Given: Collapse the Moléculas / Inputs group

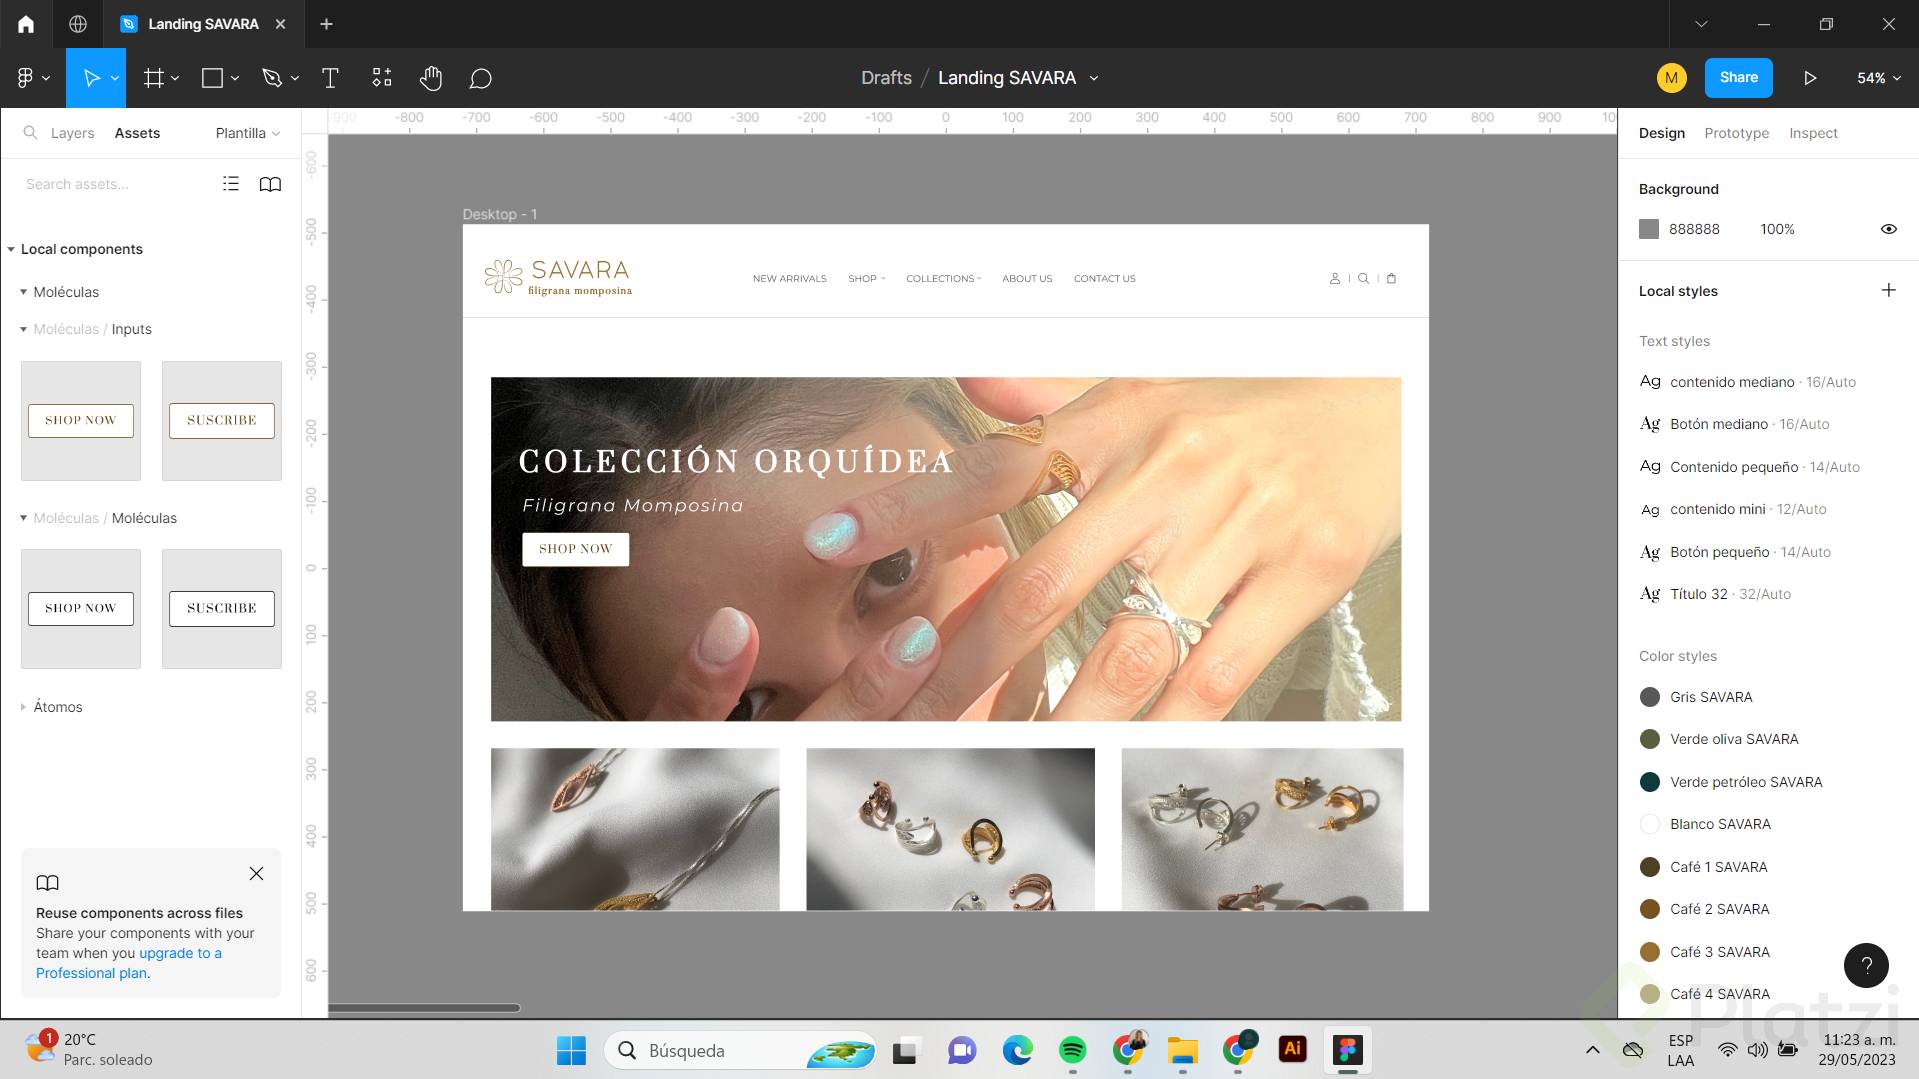Looking at the screenshot, I should click(x=23, y=329).
